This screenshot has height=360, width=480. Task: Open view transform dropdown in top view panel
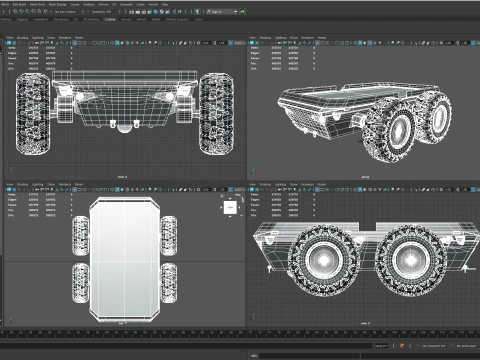(239, 189)
